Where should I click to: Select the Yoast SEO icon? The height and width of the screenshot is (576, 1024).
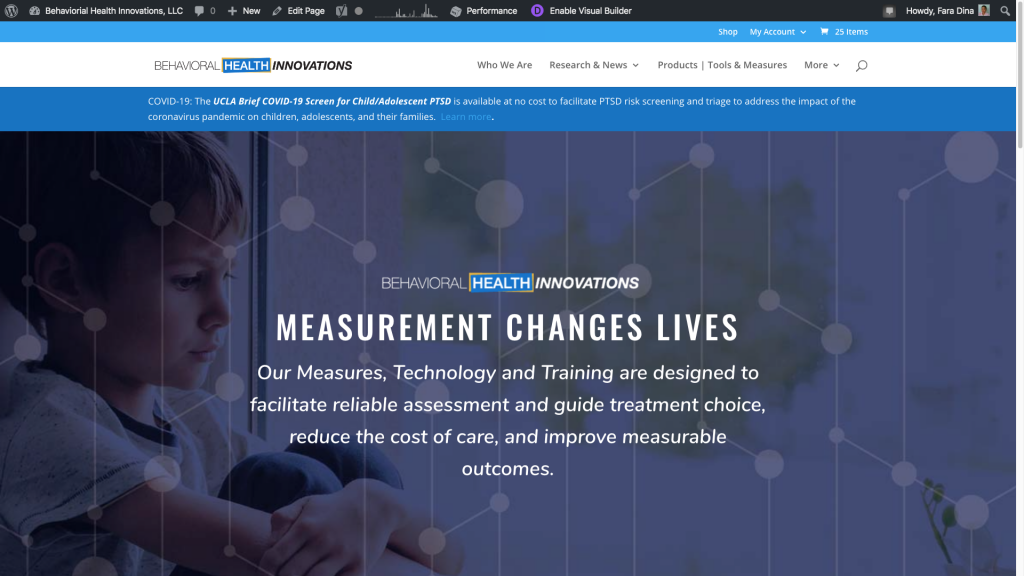click(343, 10)
